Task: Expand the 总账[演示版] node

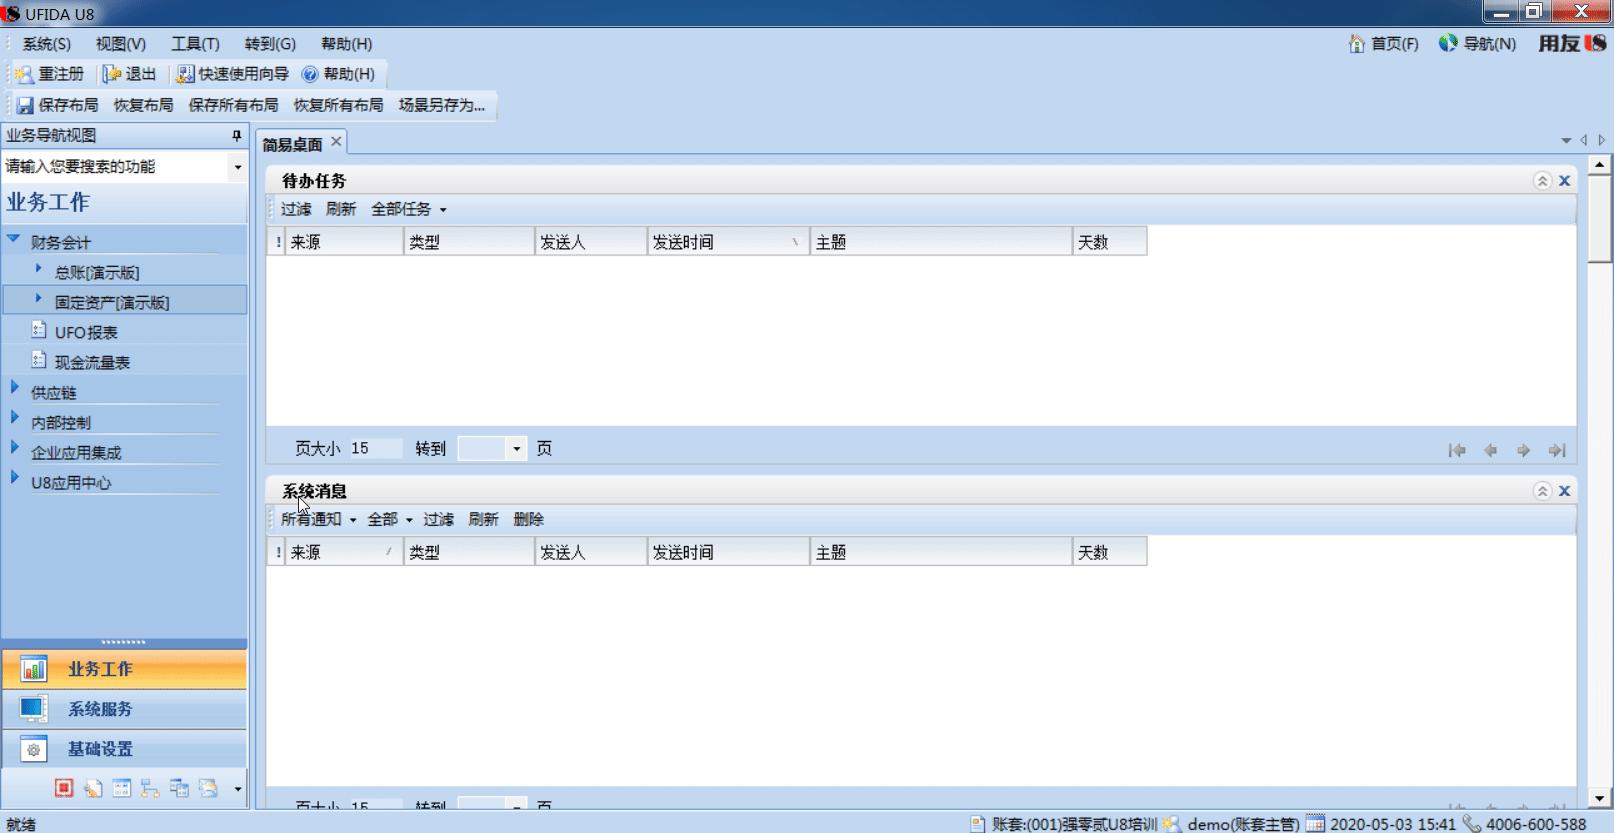Action: pyautogui.click(x=38, y=268)
